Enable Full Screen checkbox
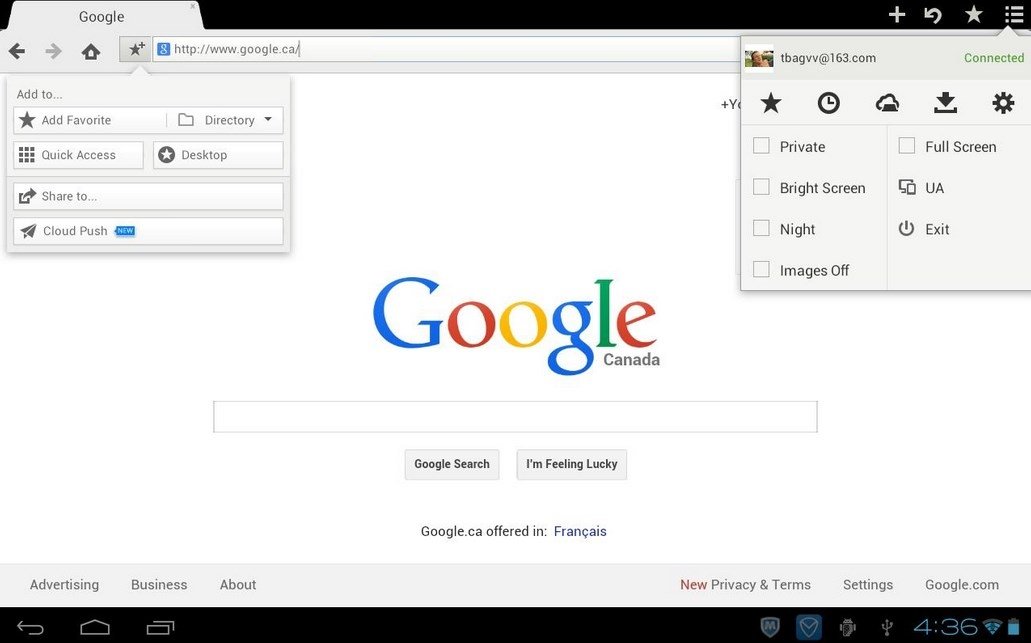This screenshot has width=1031, height=643. coord(907,146)
